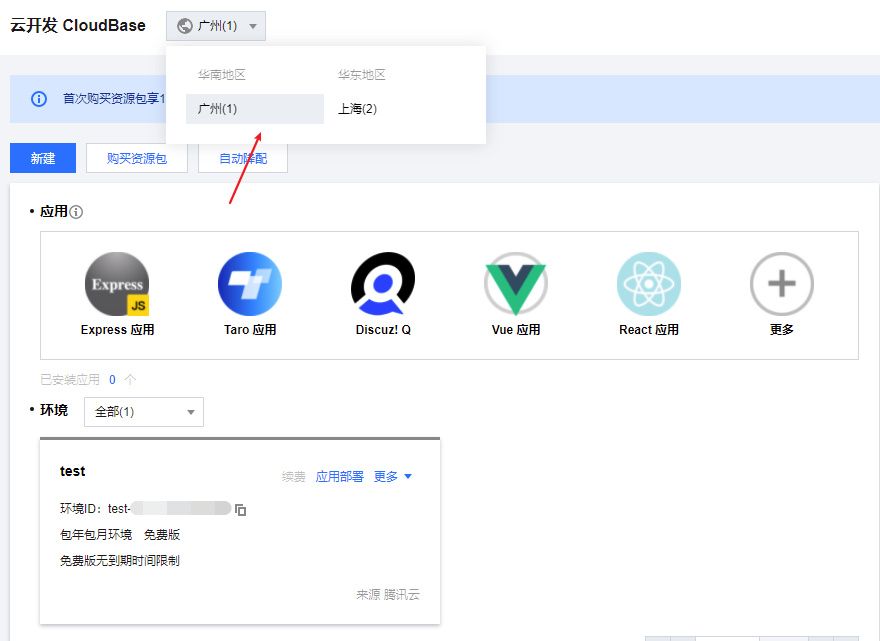880x641 pixels.
Task: Click the info icon in the blue notice banner
Action: point(39,99)
